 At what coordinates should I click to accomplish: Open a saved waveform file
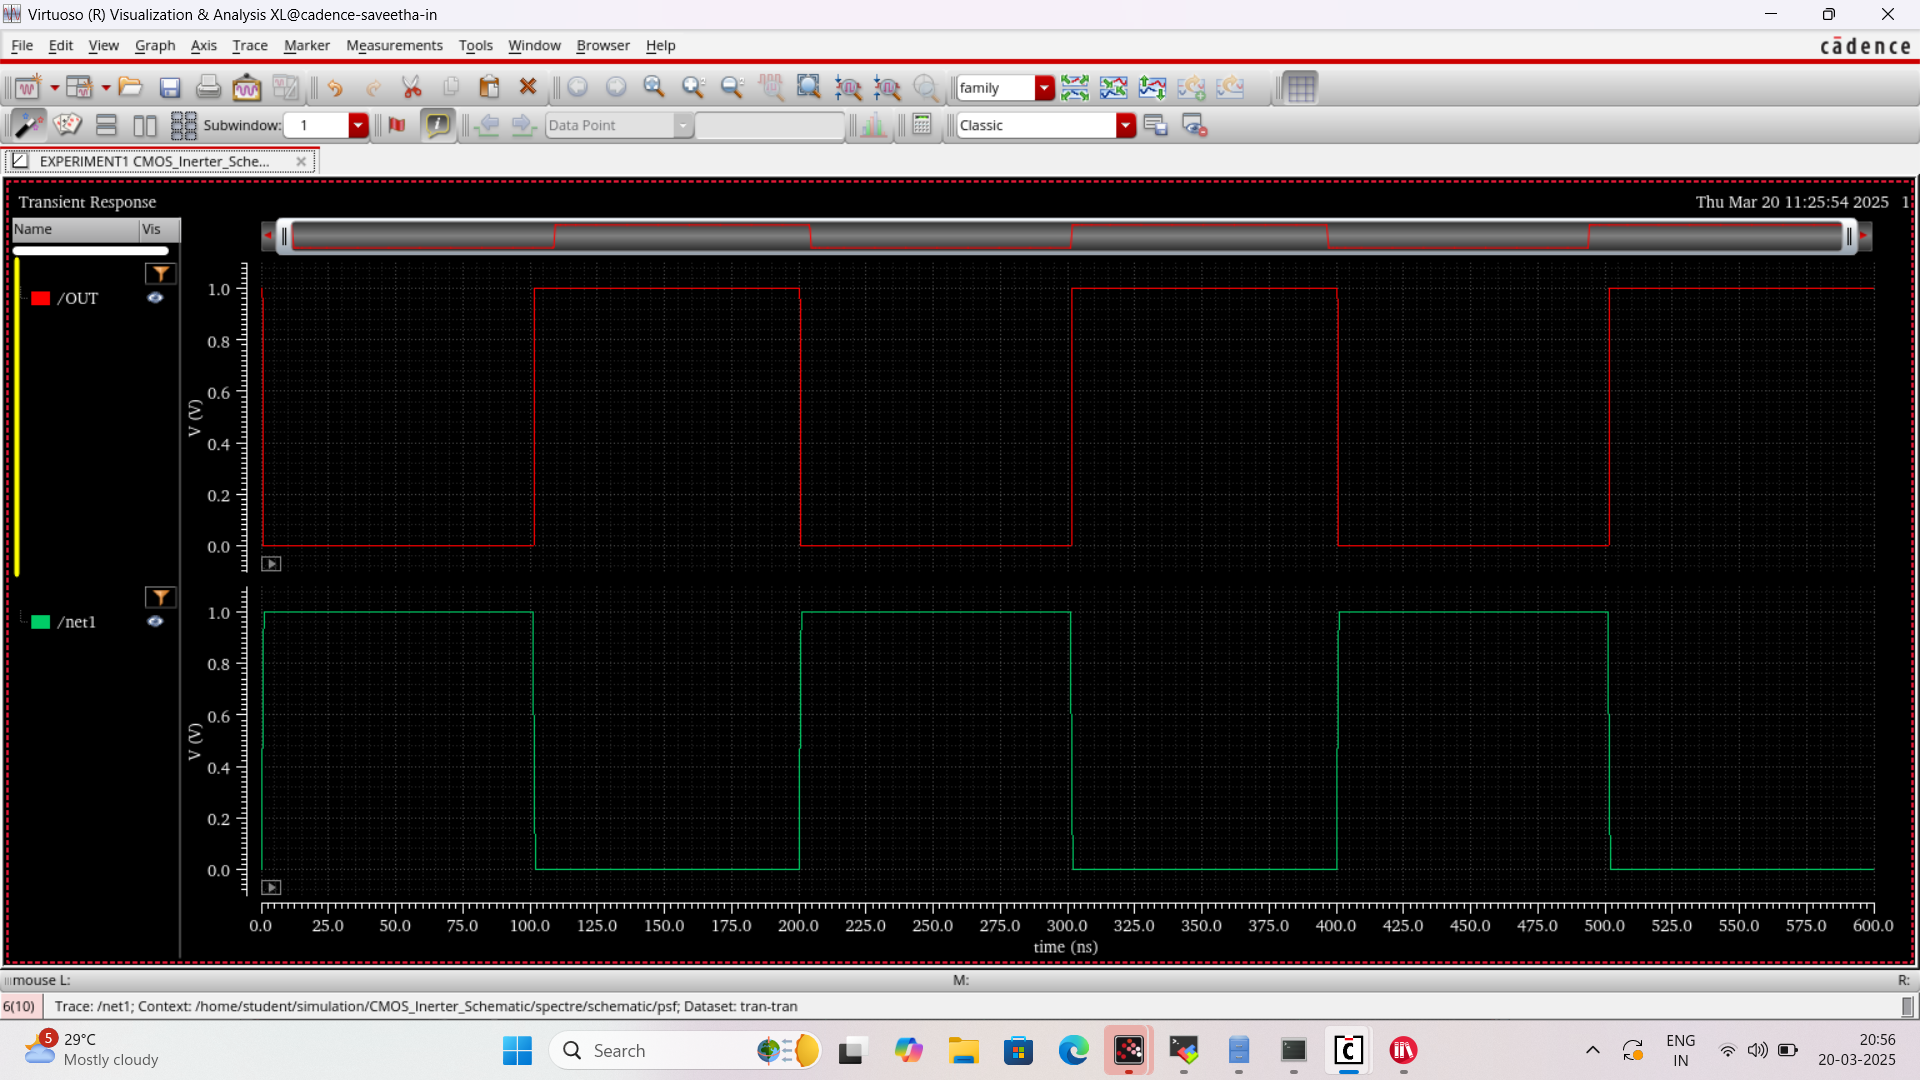click(x=130, y=87)
